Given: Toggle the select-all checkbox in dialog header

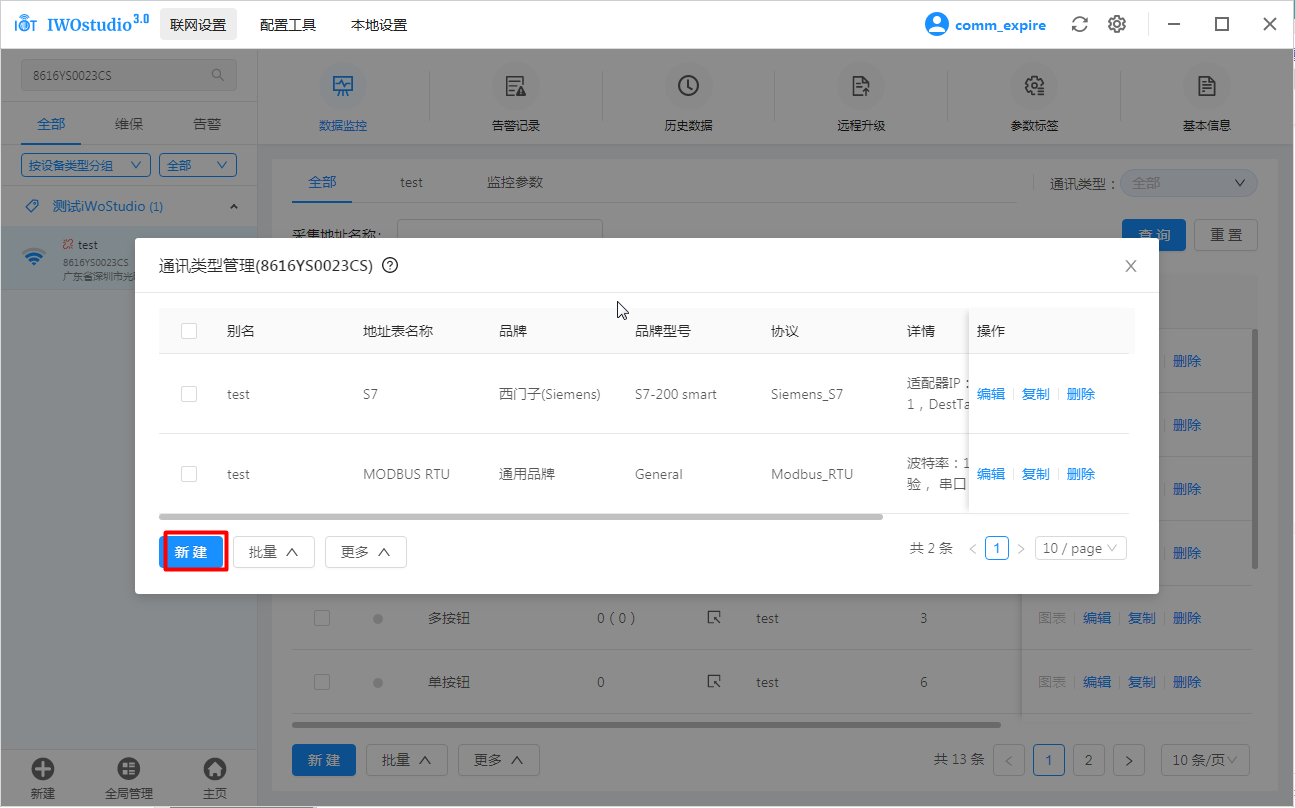Looking at the screenshot, I should [189, 331].
